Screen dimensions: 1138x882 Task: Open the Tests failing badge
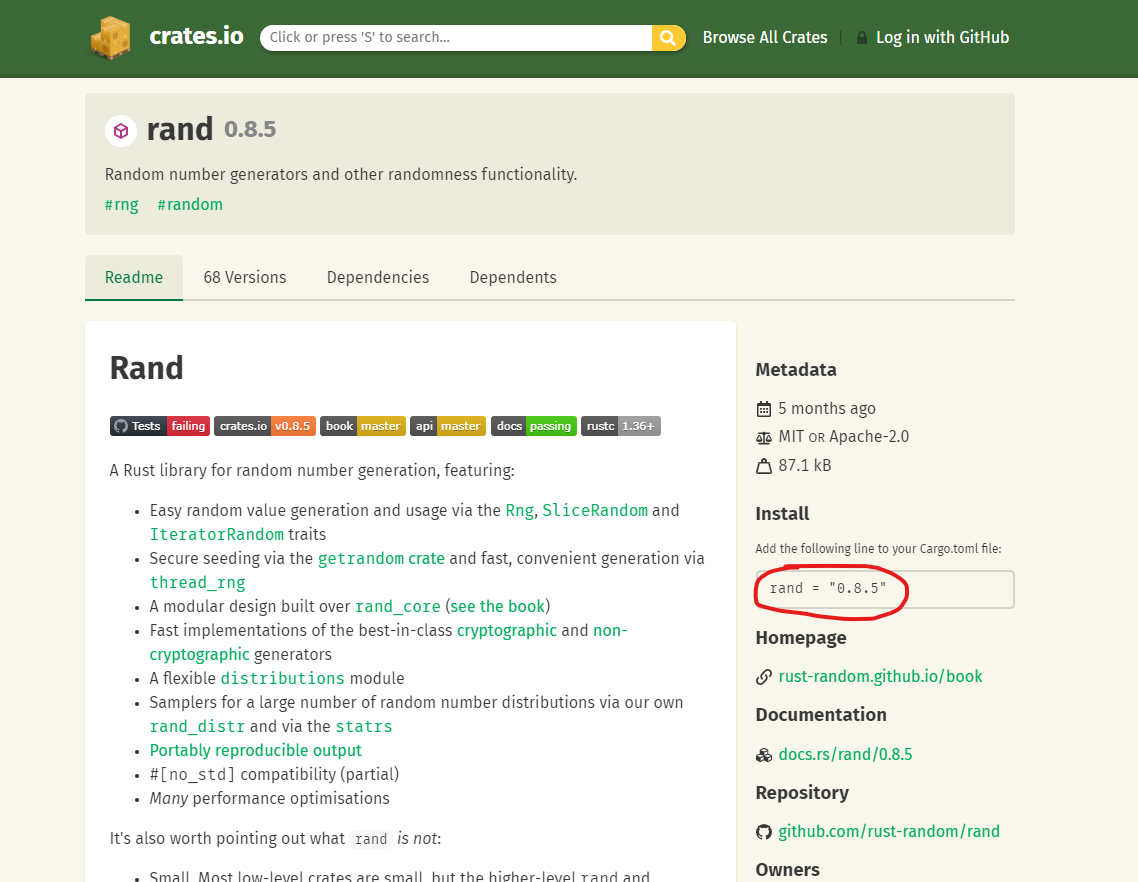[160, 426]
